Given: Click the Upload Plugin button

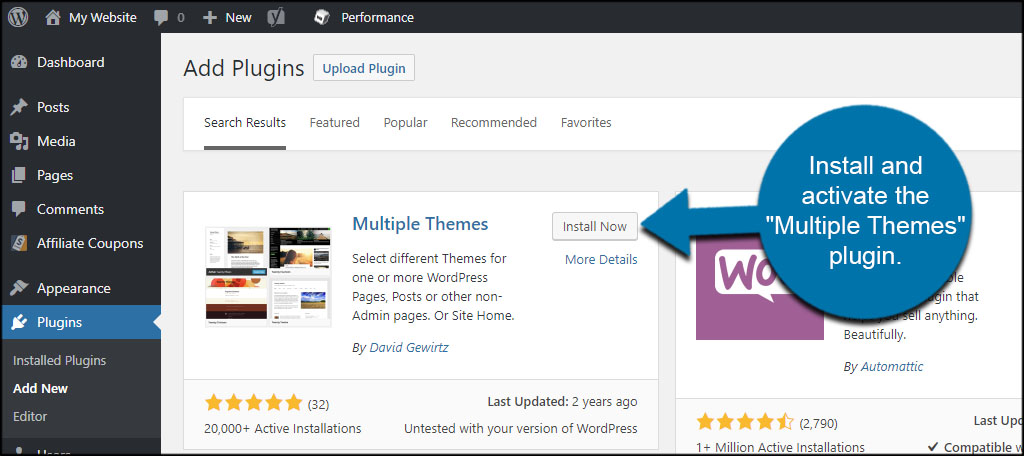Looking at the screenshot, I should (x=364, y=68).
